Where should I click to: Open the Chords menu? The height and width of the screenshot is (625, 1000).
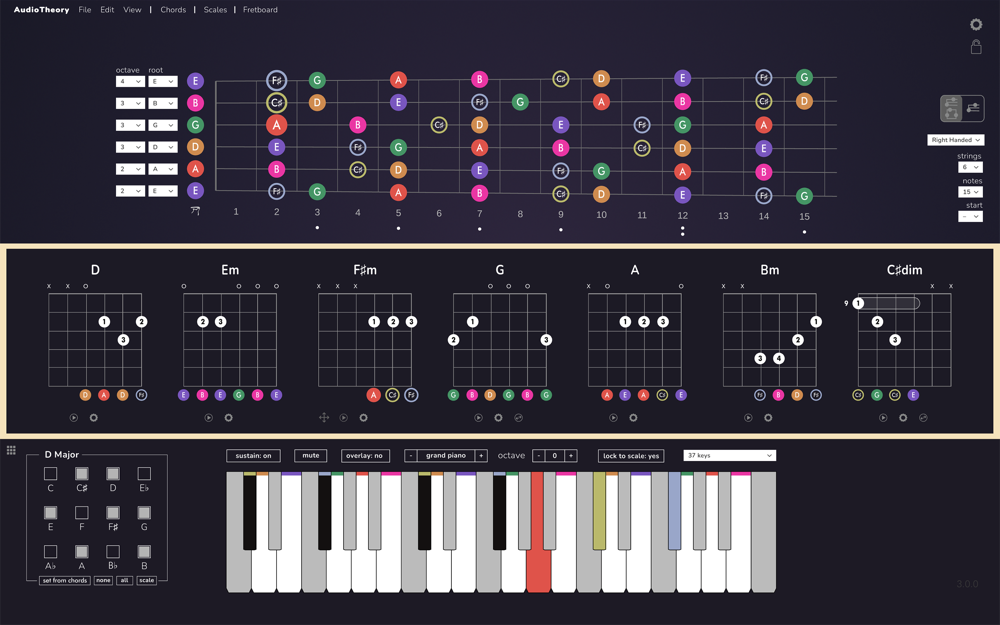tap(173, 10)
